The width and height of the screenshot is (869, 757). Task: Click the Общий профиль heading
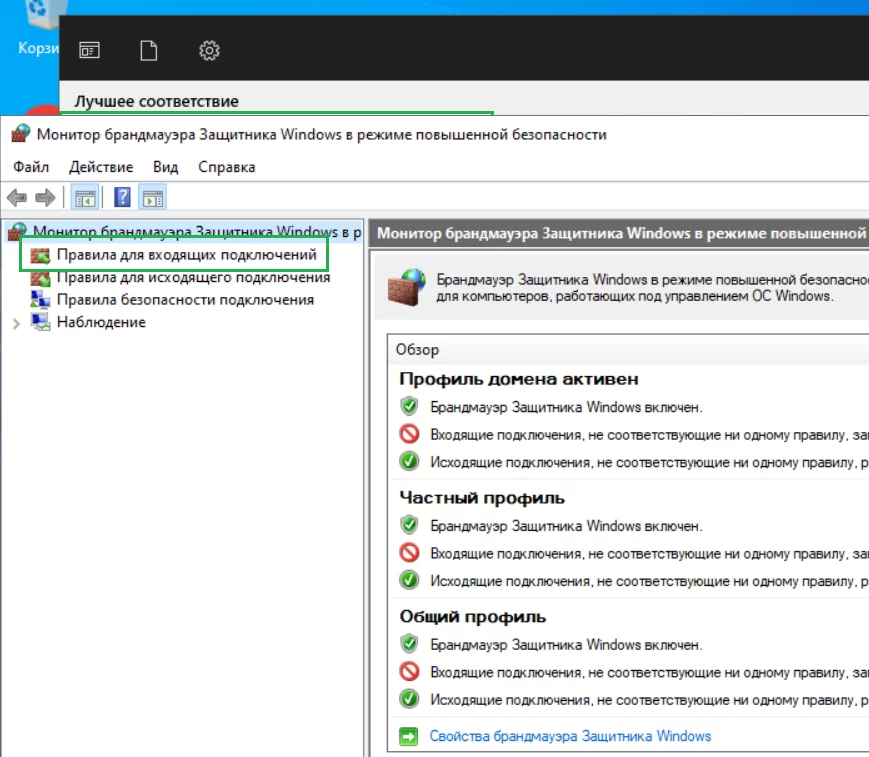[473, 617]
